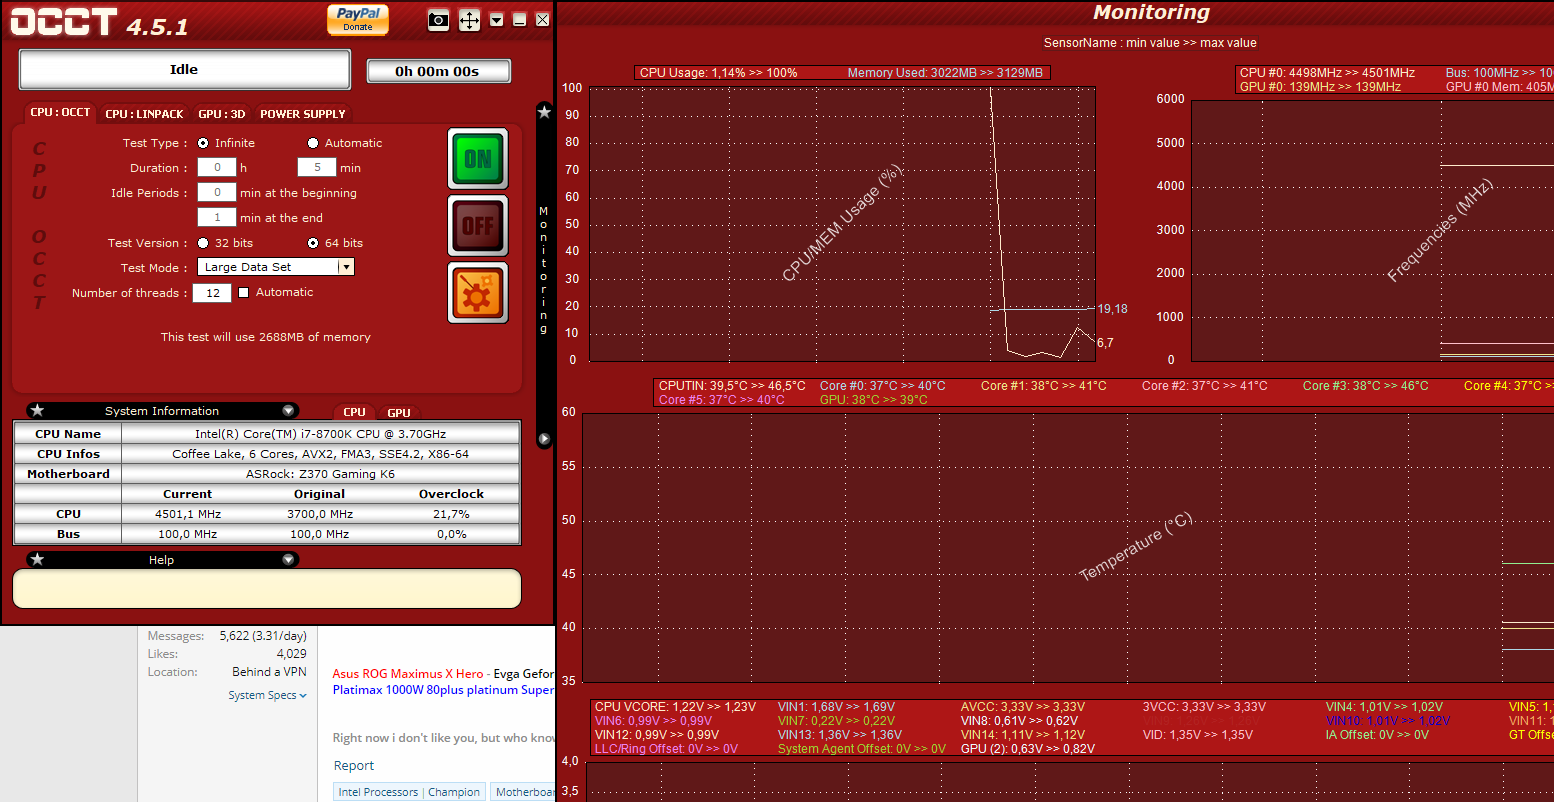The image size is (1554, 802).
Task: Expand System Specs in forum page
Action: (267, 695)
